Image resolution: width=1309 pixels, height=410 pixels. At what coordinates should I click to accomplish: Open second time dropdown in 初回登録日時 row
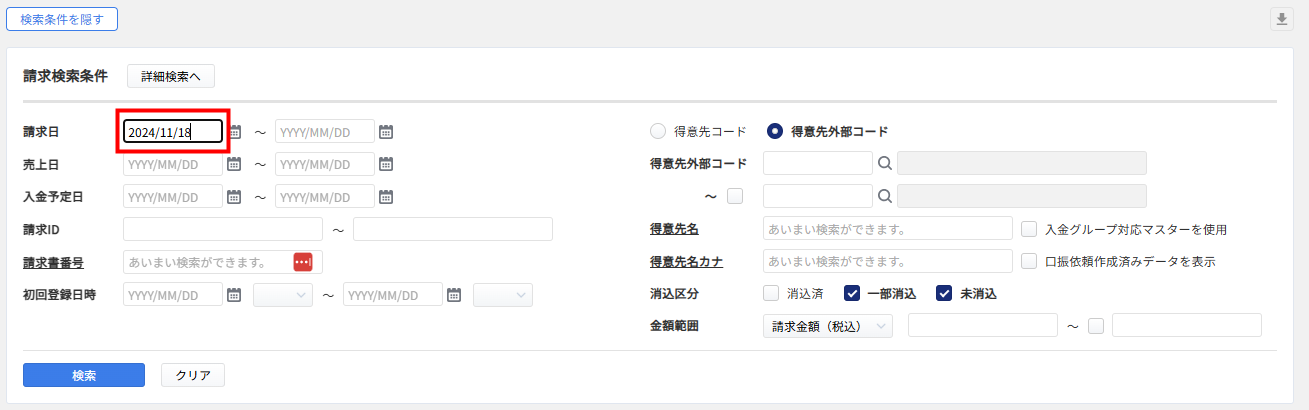click(502, 295)
